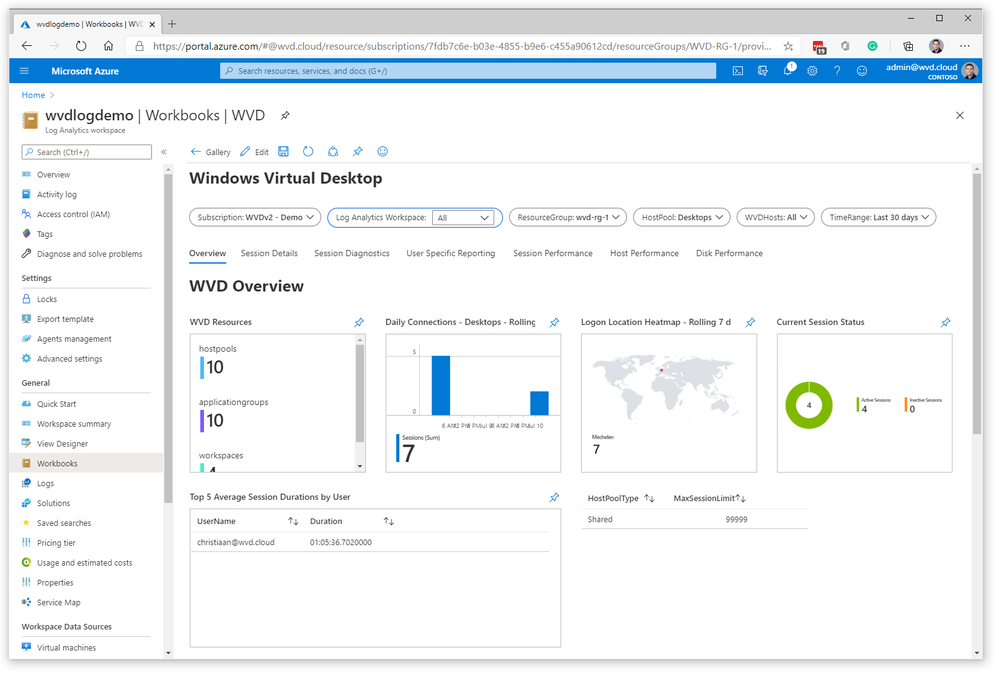999x676 pixels.
Task: Open Diagnose and solve problems
Action: 89,254
